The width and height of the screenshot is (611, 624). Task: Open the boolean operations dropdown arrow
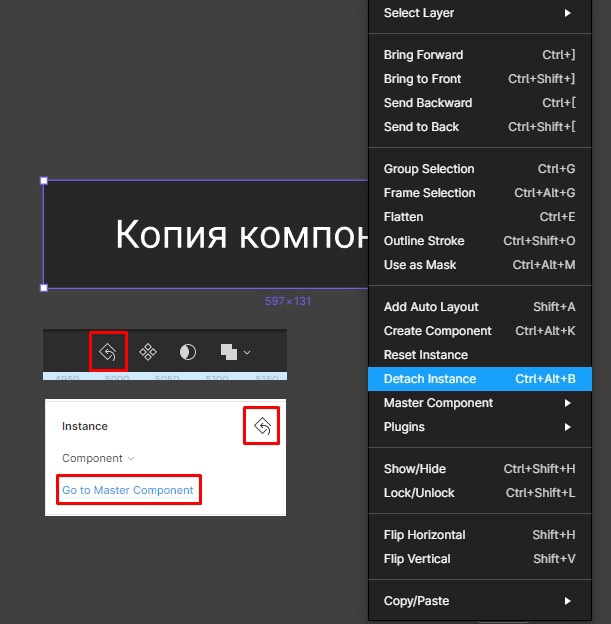[247, 352]
